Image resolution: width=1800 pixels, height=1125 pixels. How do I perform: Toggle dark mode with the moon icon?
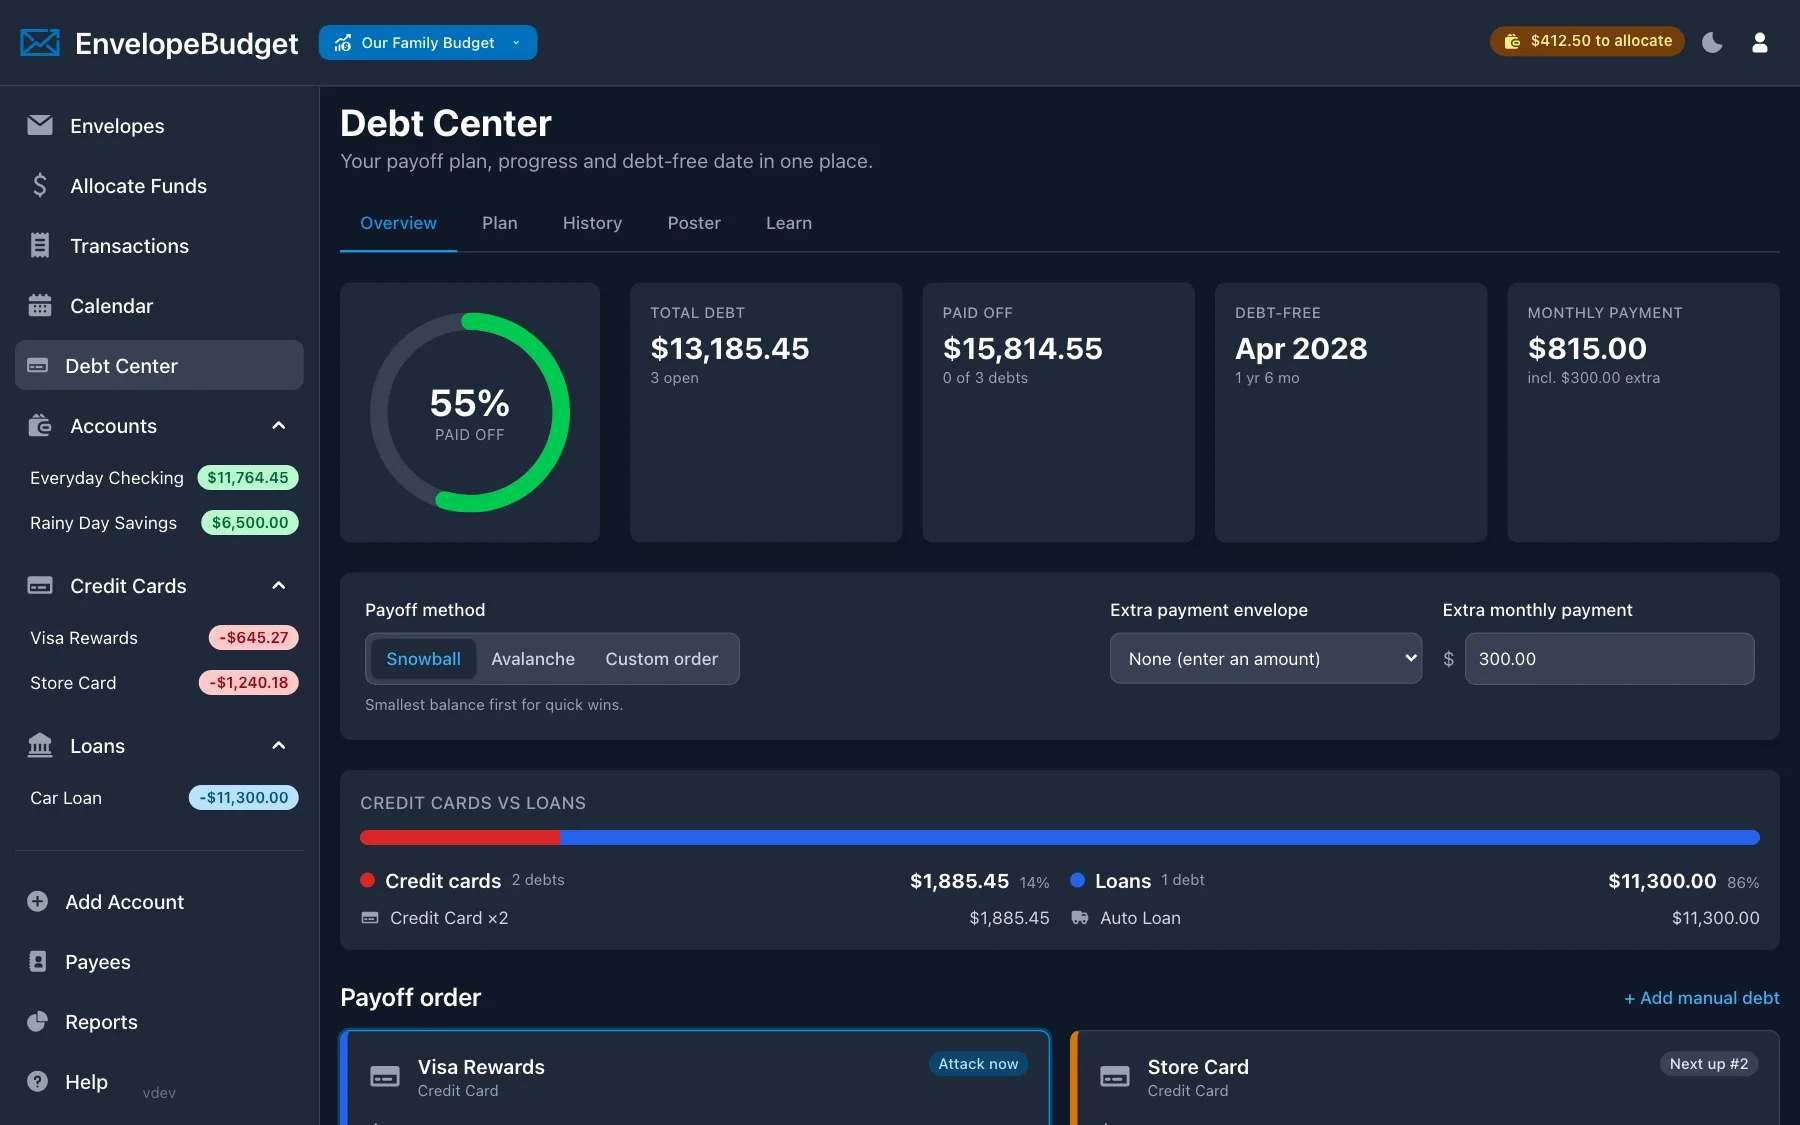coord(1712,42)
